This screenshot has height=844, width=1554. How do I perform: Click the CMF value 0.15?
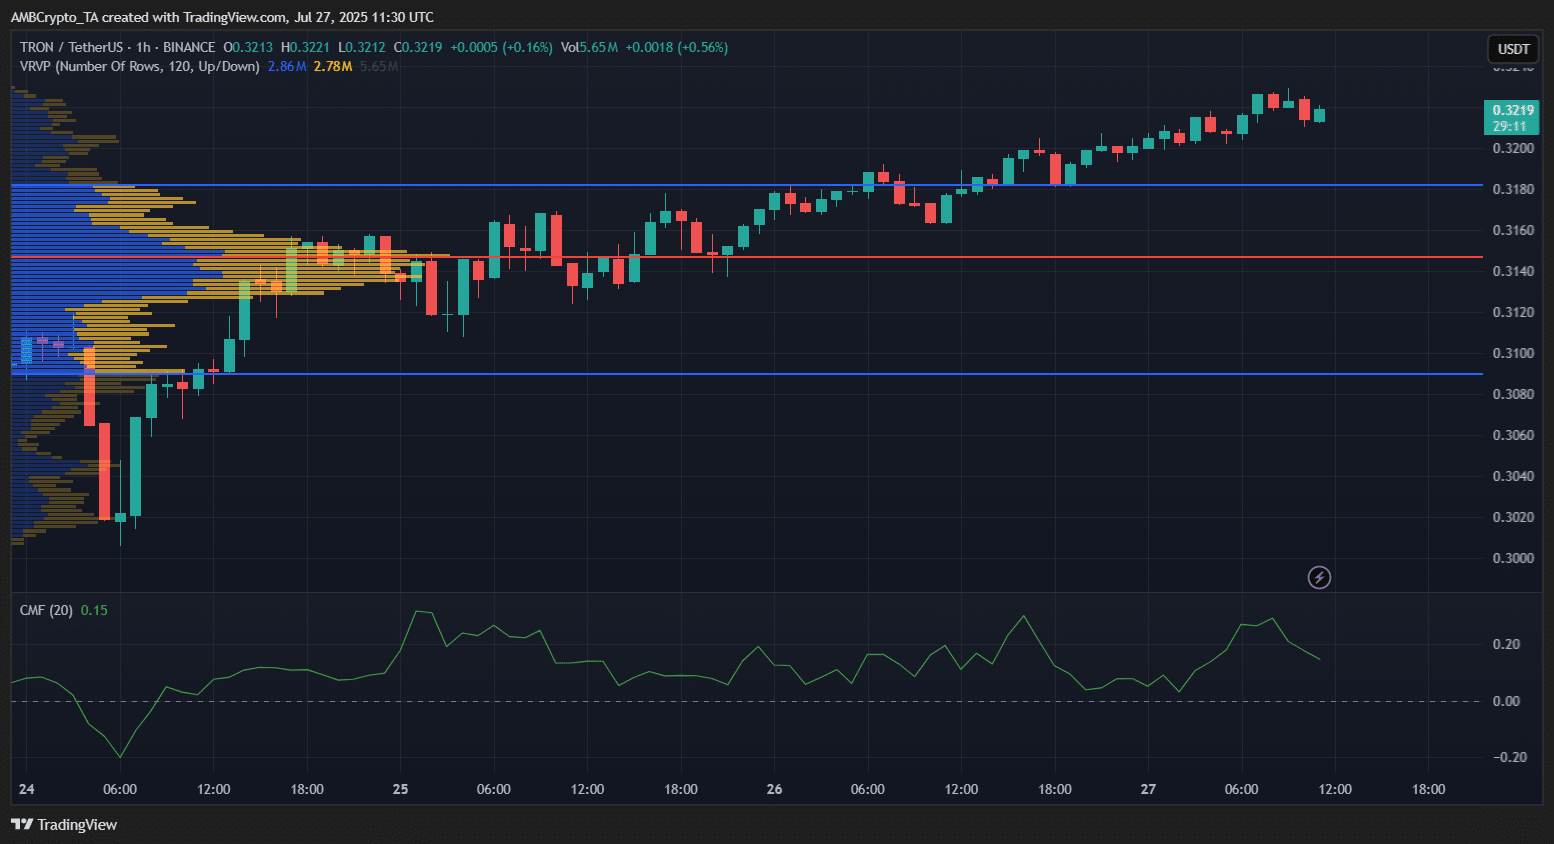tap(94, 610)
